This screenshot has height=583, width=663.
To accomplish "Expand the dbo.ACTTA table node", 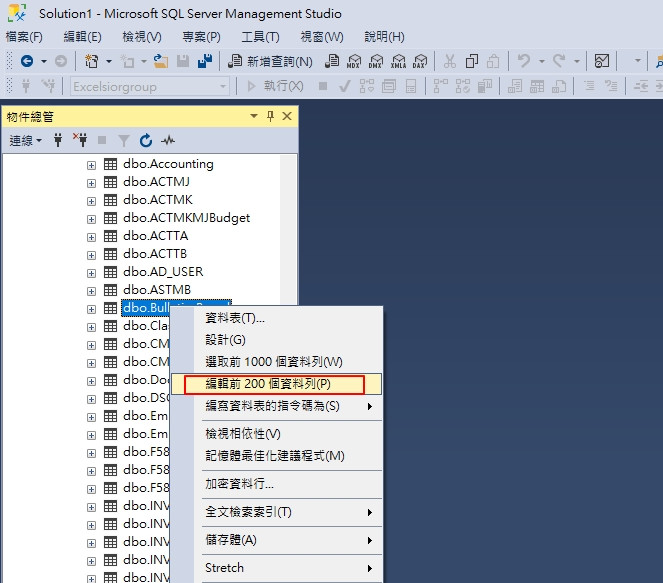I will 91,237.
